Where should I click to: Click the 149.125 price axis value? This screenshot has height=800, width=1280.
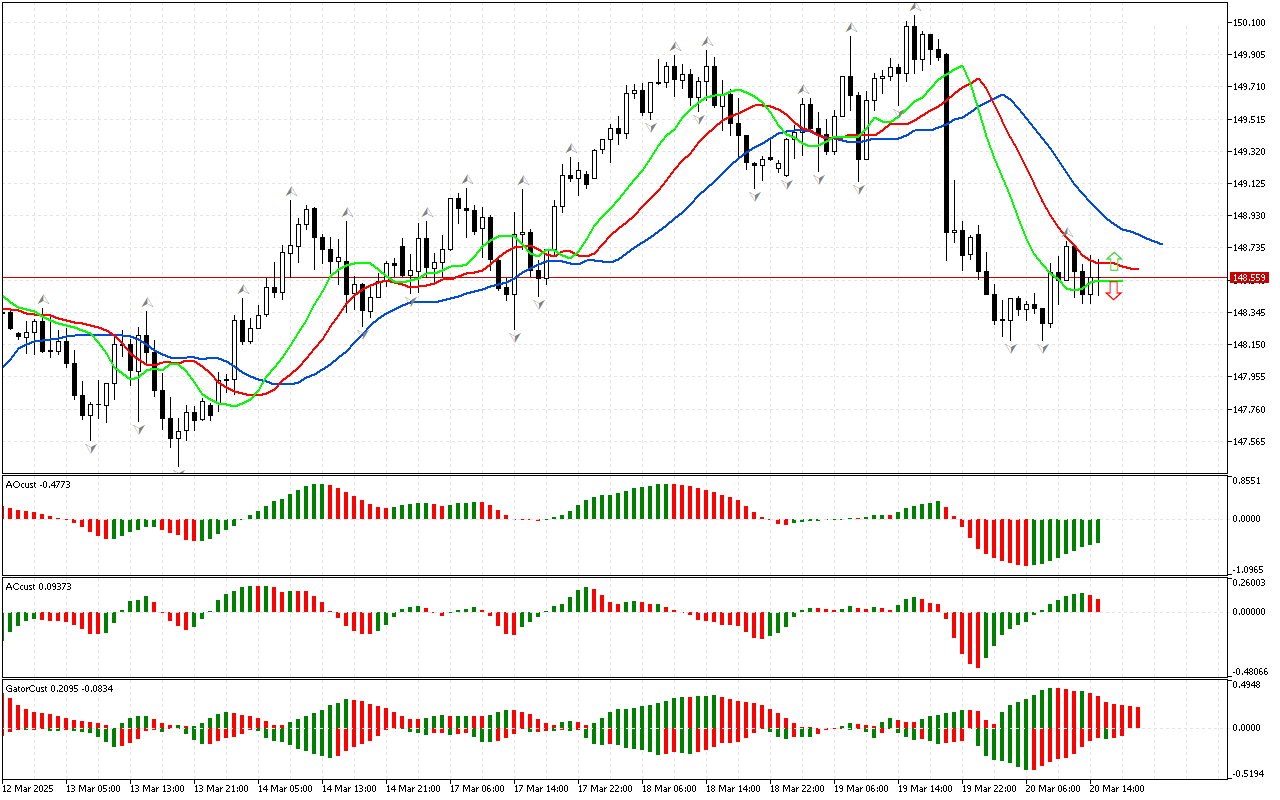[1249, 184]
